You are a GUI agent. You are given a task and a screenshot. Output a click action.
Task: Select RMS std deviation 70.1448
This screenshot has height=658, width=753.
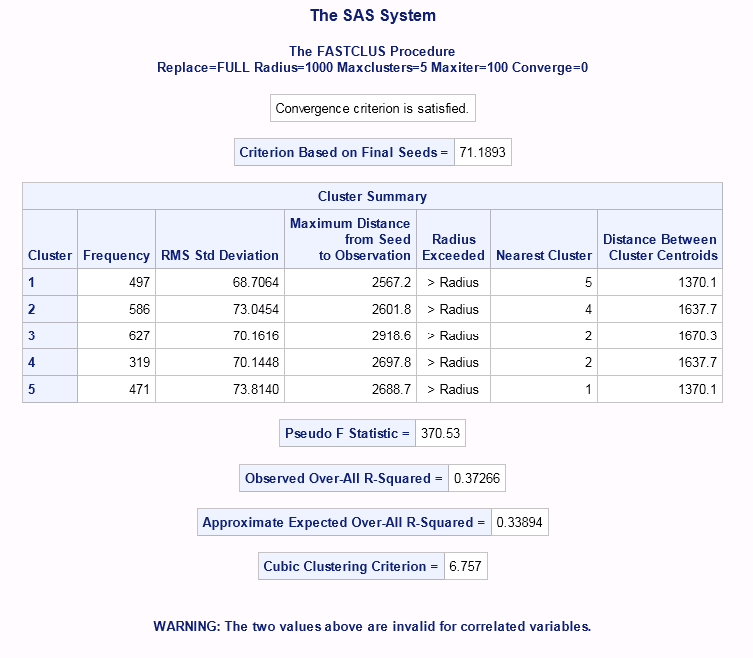tap(220, 362)
